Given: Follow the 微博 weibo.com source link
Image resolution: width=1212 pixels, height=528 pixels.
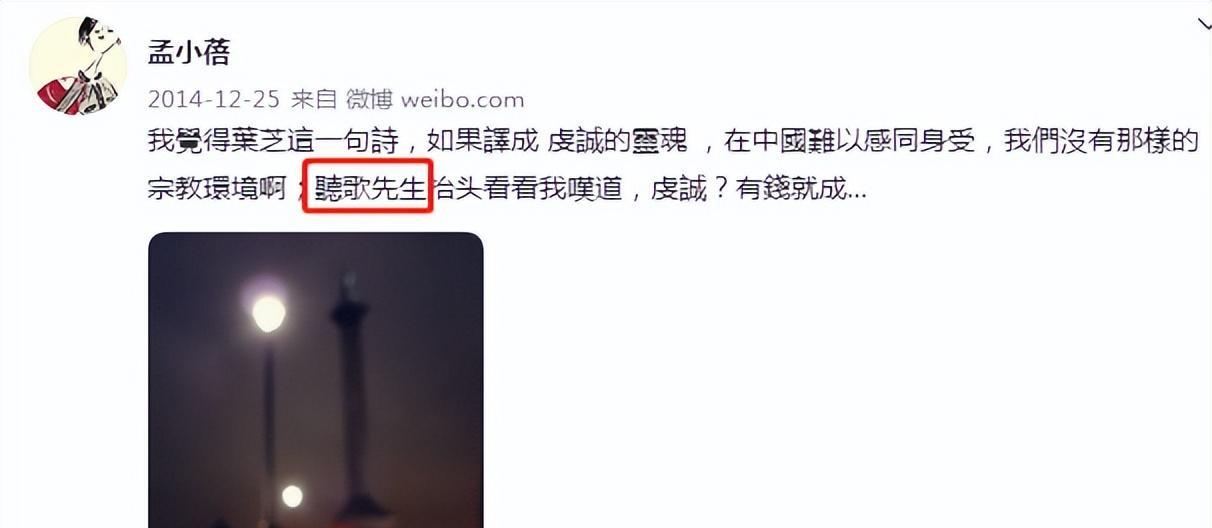Looking at the screenshot, I should click(435, 99).
